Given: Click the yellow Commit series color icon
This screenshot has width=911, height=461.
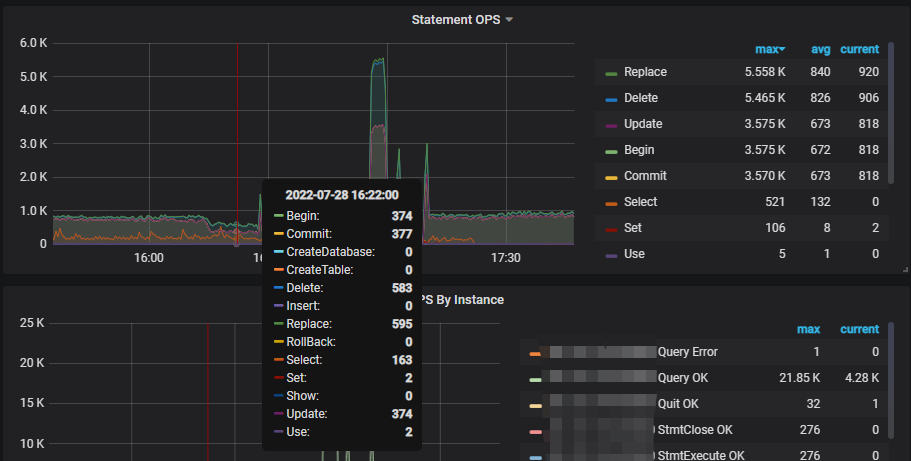Looking at the screenshot, I should [611, 177].
